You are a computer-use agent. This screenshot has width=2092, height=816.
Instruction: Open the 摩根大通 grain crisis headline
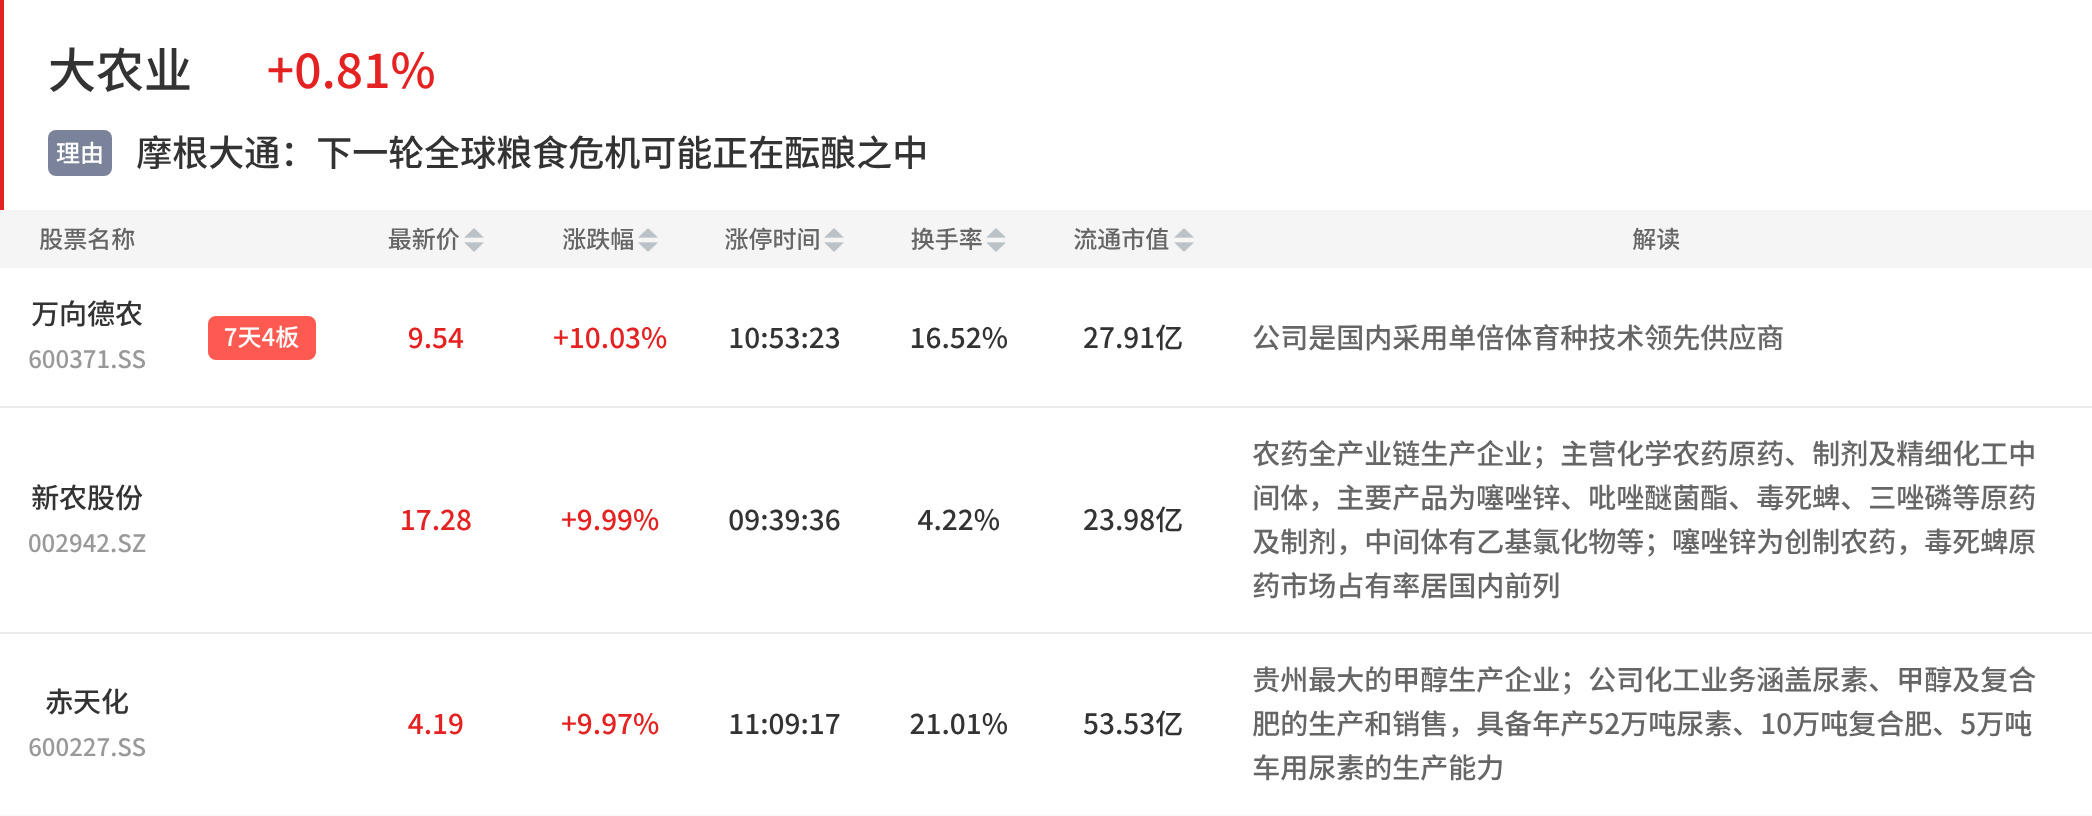point(532,153)
